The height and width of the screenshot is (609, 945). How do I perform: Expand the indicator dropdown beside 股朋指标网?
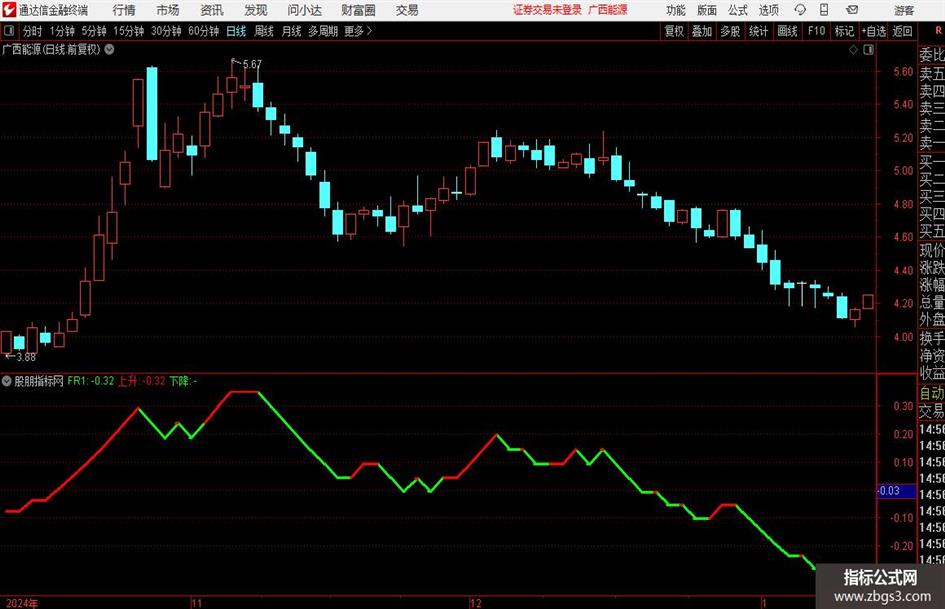click(7, 381)
